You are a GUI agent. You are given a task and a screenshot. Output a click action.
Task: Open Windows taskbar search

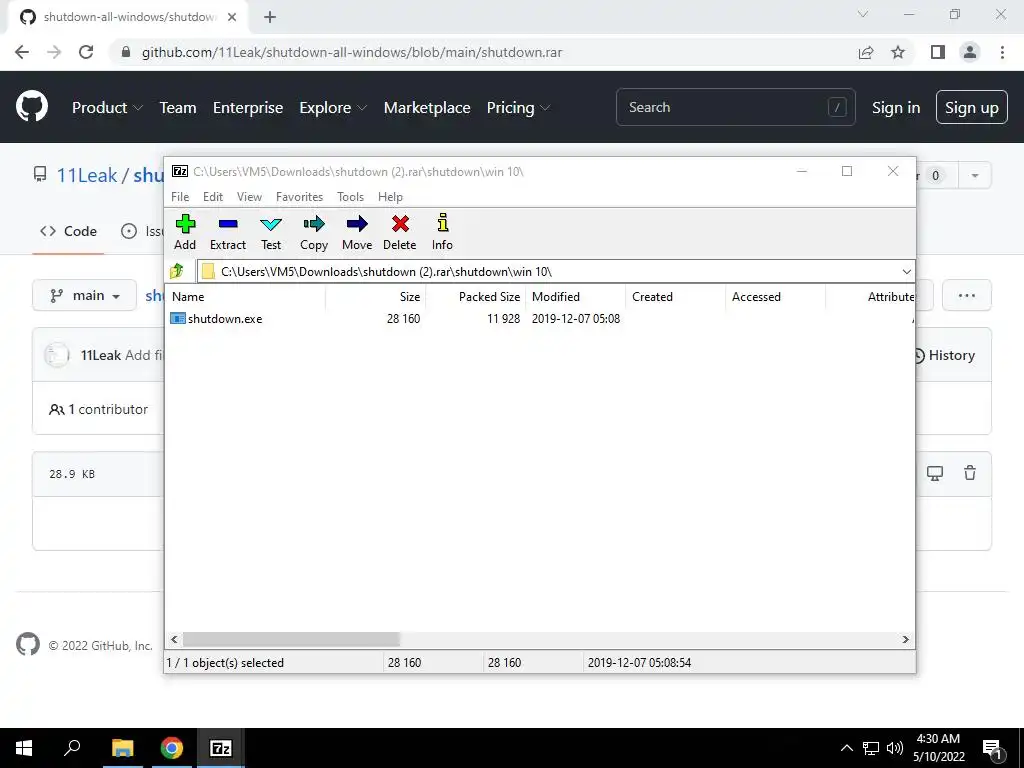tap(72, 748)
